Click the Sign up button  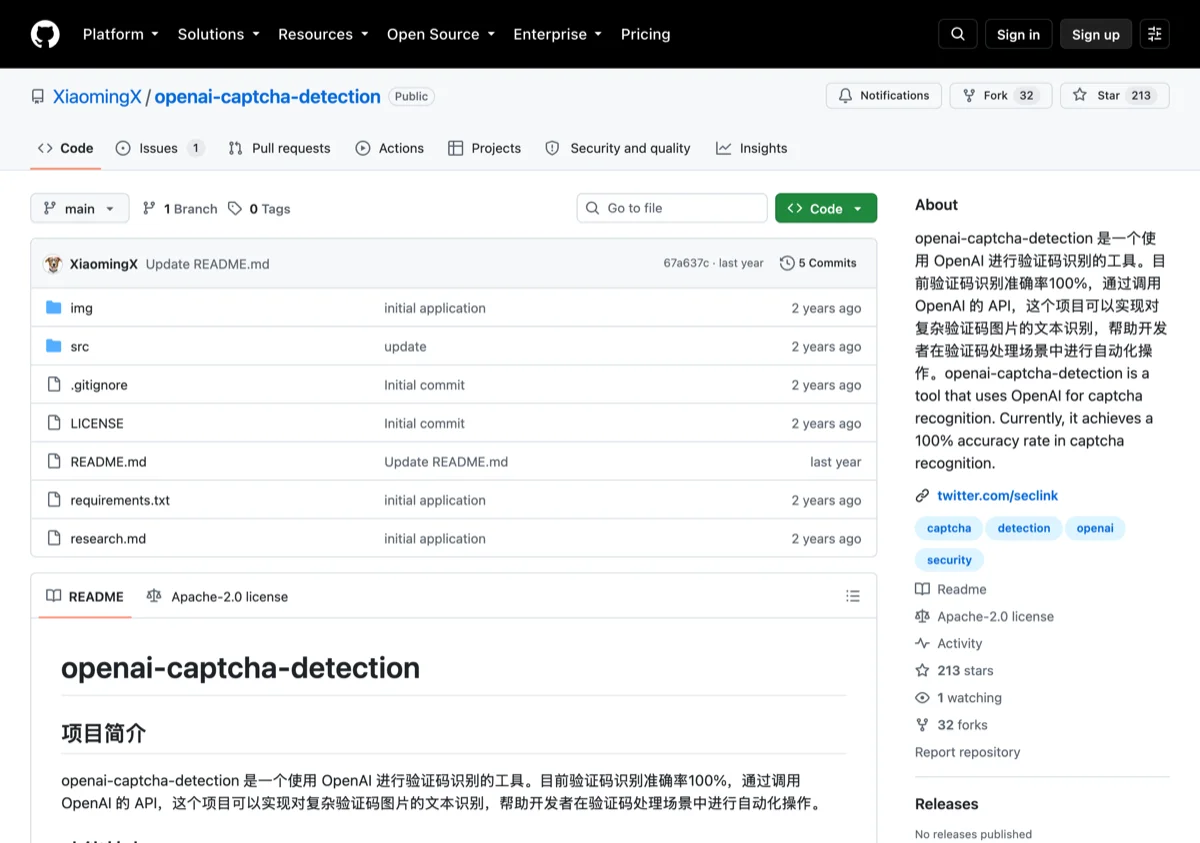coord(1096,34)
